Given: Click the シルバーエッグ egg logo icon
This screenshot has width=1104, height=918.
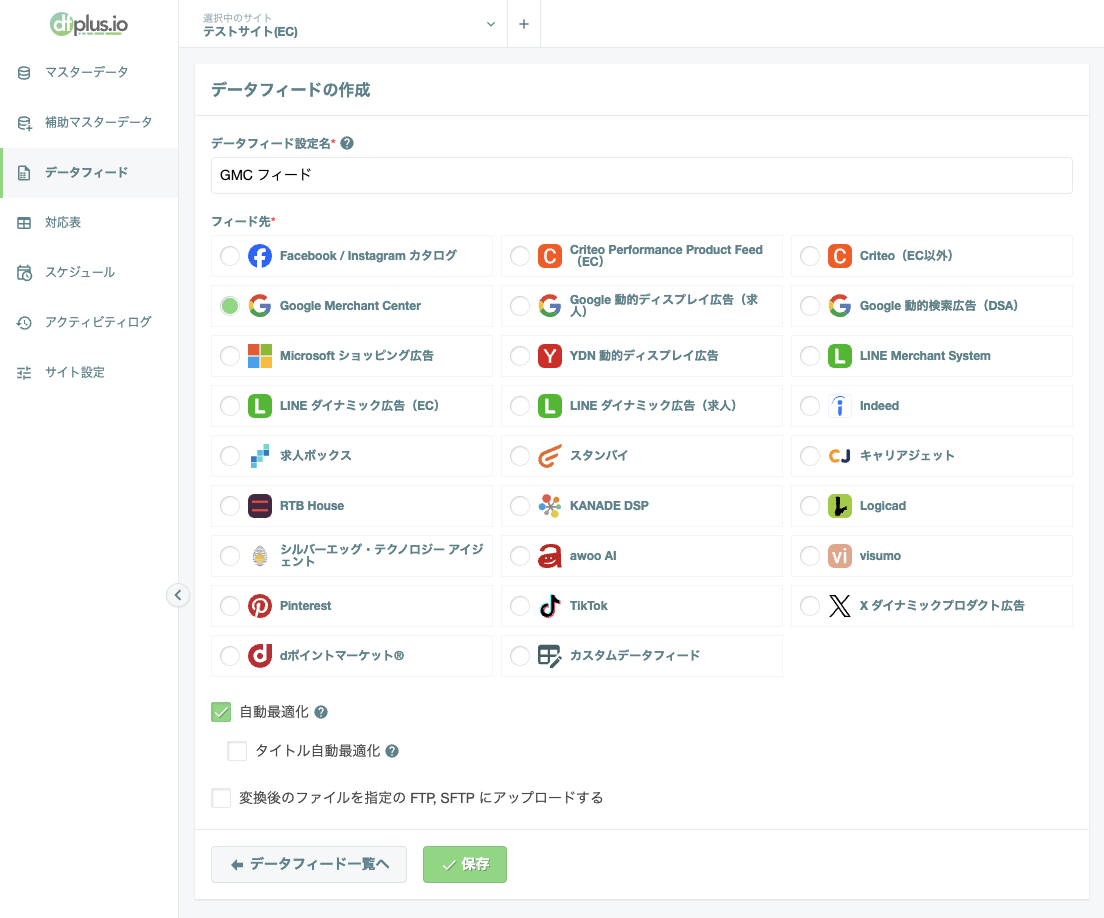Looking at the screenshot, I should click(x=260, y=555).
